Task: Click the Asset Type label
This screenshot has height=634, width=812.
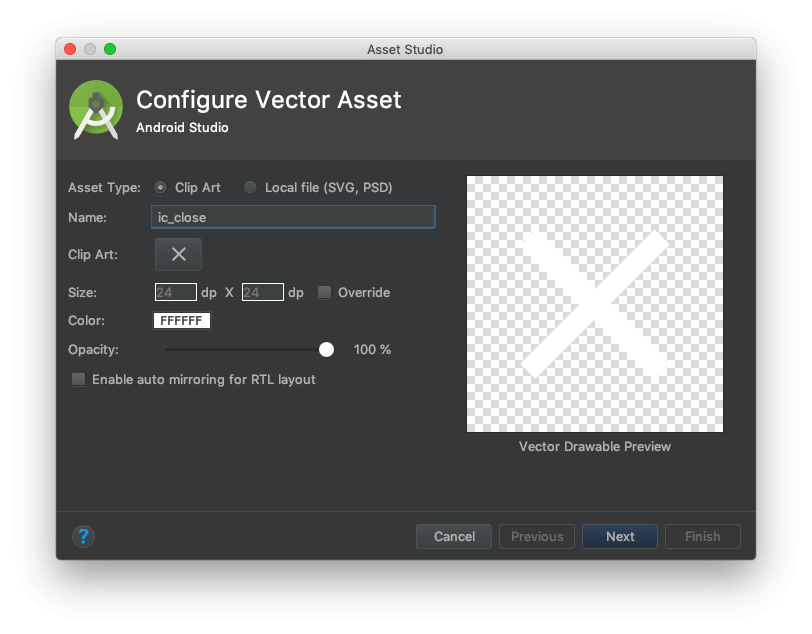Action: (x=104, y=188)
